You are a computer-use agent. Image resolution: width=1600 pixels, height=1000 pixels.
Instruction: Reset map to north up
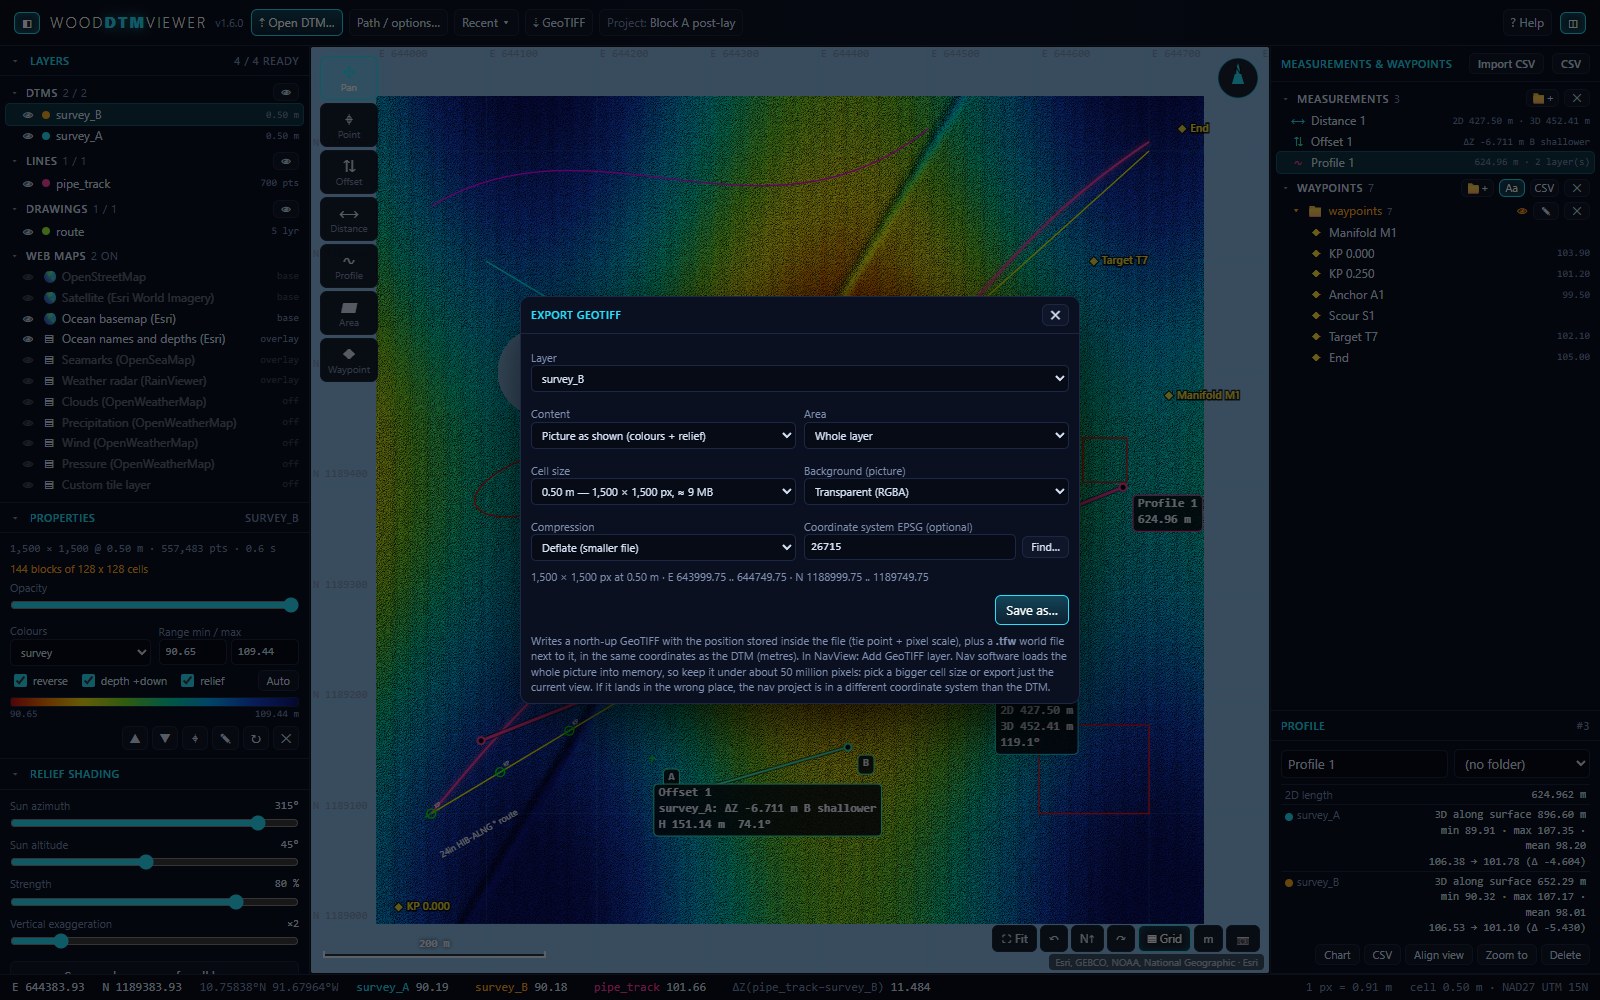point(1087,939)
